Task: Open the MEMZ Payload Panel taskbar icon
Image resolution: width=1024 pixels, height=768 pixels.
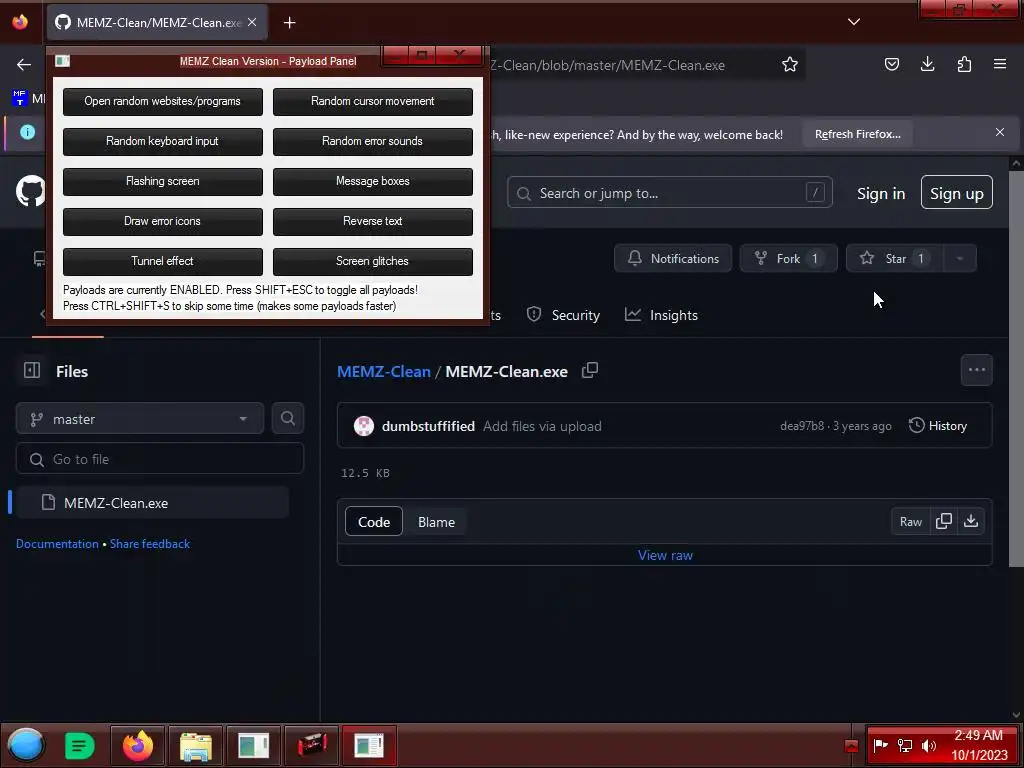Action: [x=370, y=745]
